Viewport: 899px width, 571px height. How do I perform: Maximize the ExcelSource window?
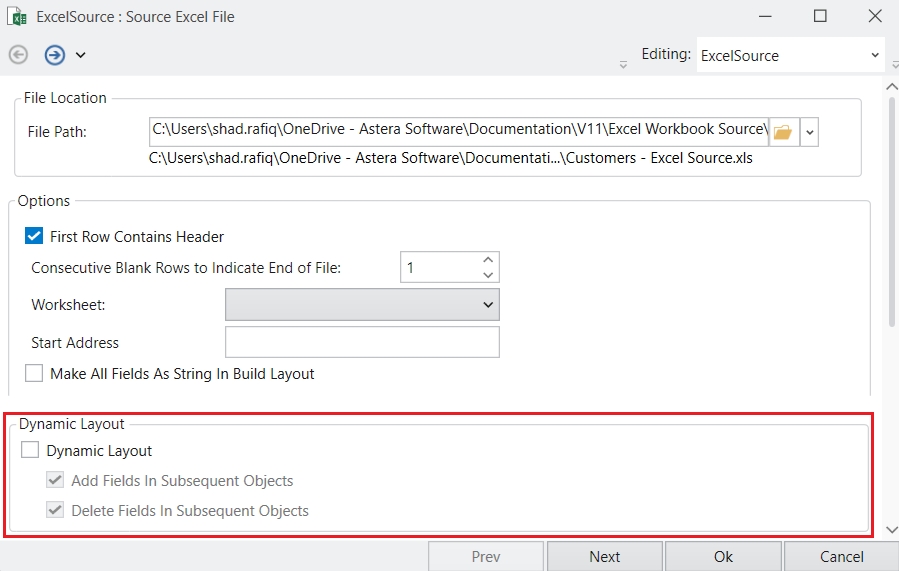(820, 16)
